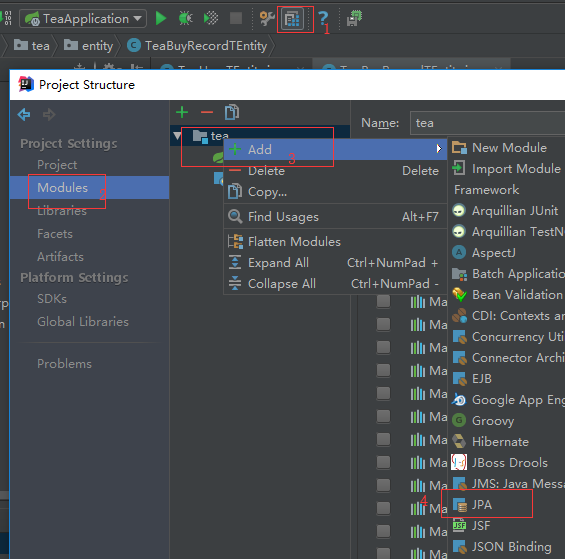Open Artifacts settings
The height and width of the screenshot is (559, 565).
click(x=60, y=257)
